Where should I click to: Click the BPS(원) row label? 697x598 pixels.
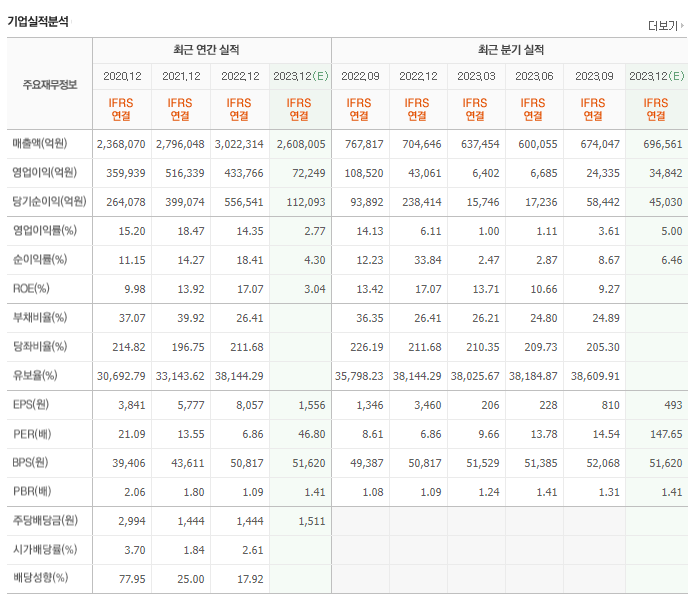click(x=30, y=462)
